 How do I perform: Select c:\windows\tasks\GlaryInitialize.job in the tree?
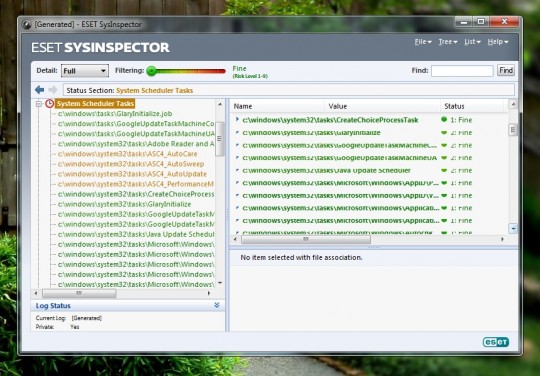click(x=115, y=114)
